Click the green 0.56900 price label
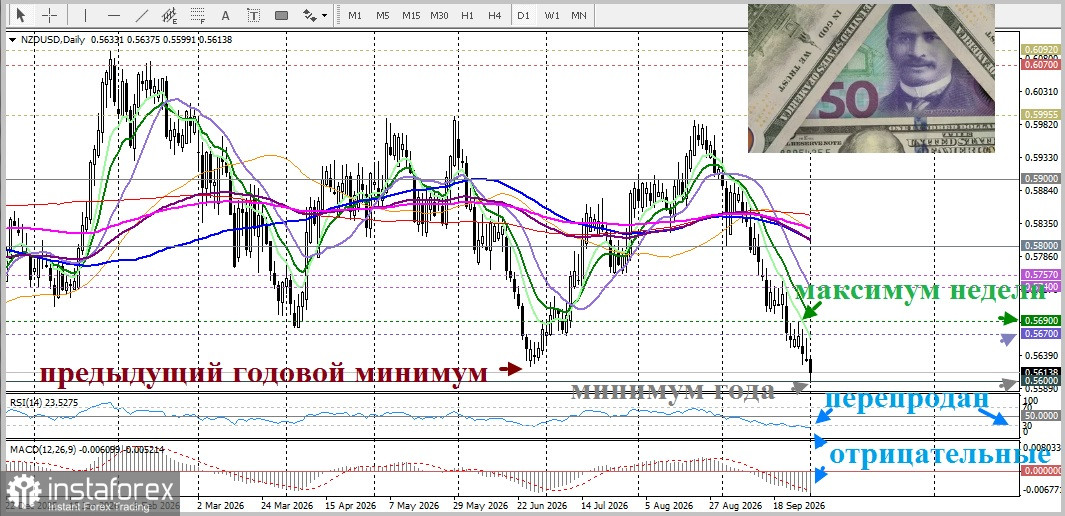Screen dimensions: 1065x516 coord(1040,319)
